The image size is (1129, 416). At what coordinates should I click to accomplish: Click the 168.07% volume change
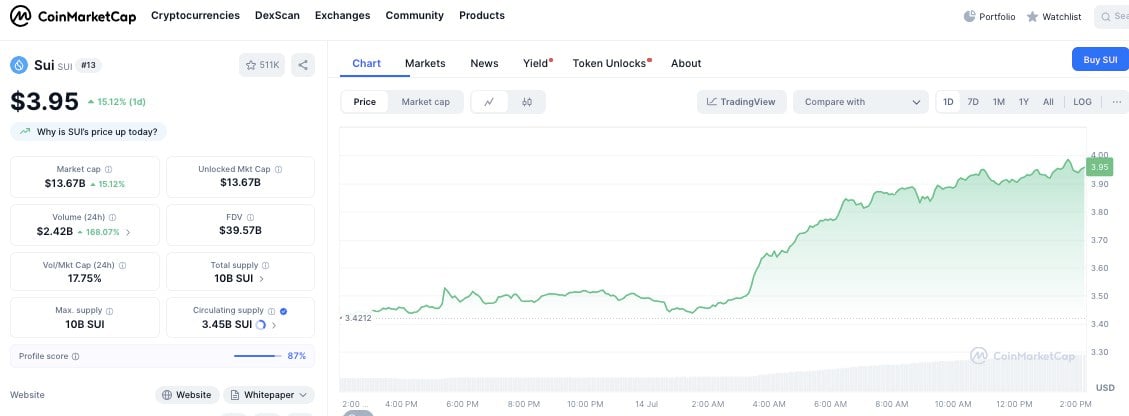[x=99, y=232]
